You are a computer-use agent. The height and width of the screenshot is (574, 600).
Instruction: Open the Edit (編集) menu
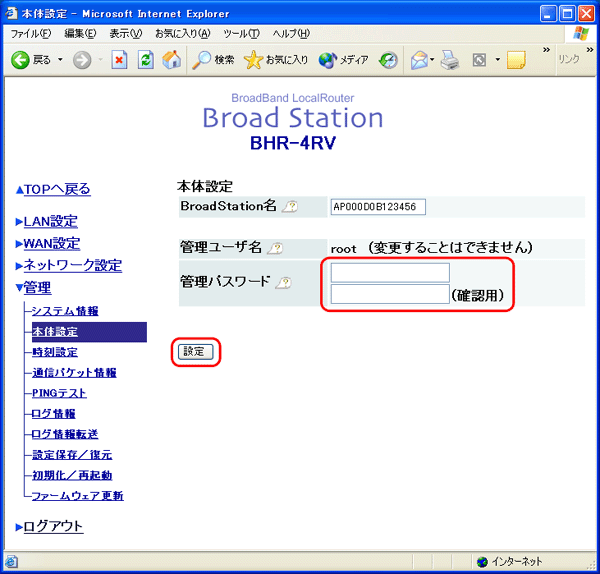click(80, 34)
